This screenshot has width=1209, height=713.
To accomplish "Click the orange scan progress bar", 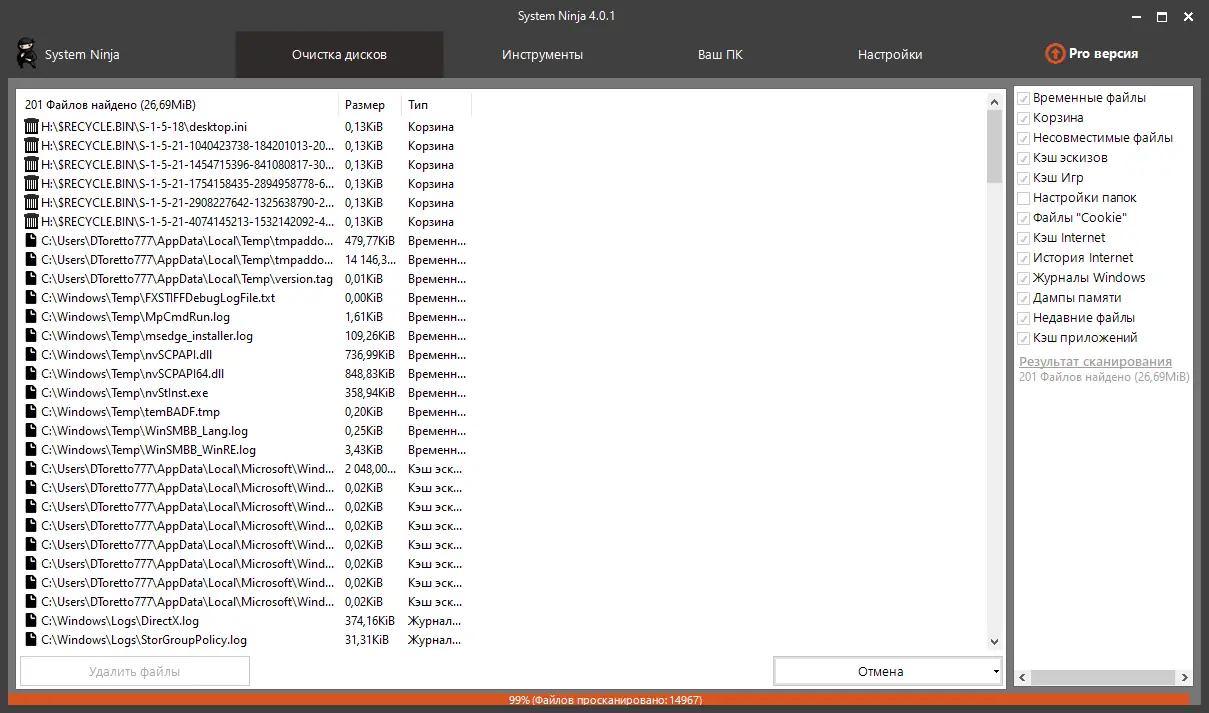I will [600, 700].
